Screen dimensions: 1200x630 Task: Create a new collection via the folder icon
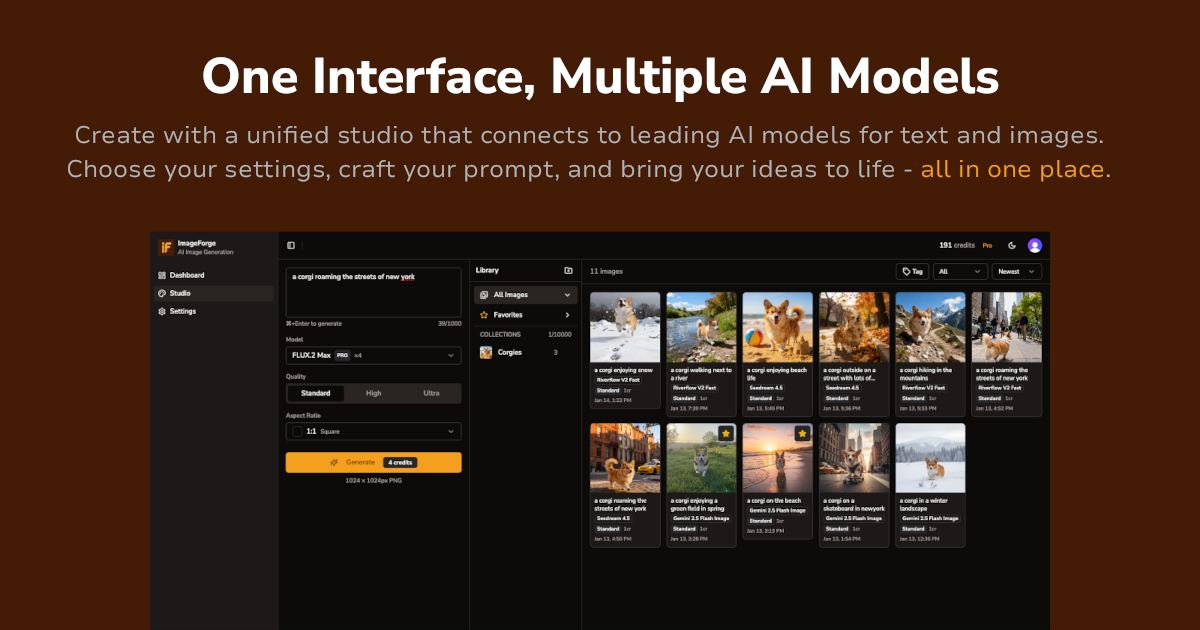click(568, 270)
